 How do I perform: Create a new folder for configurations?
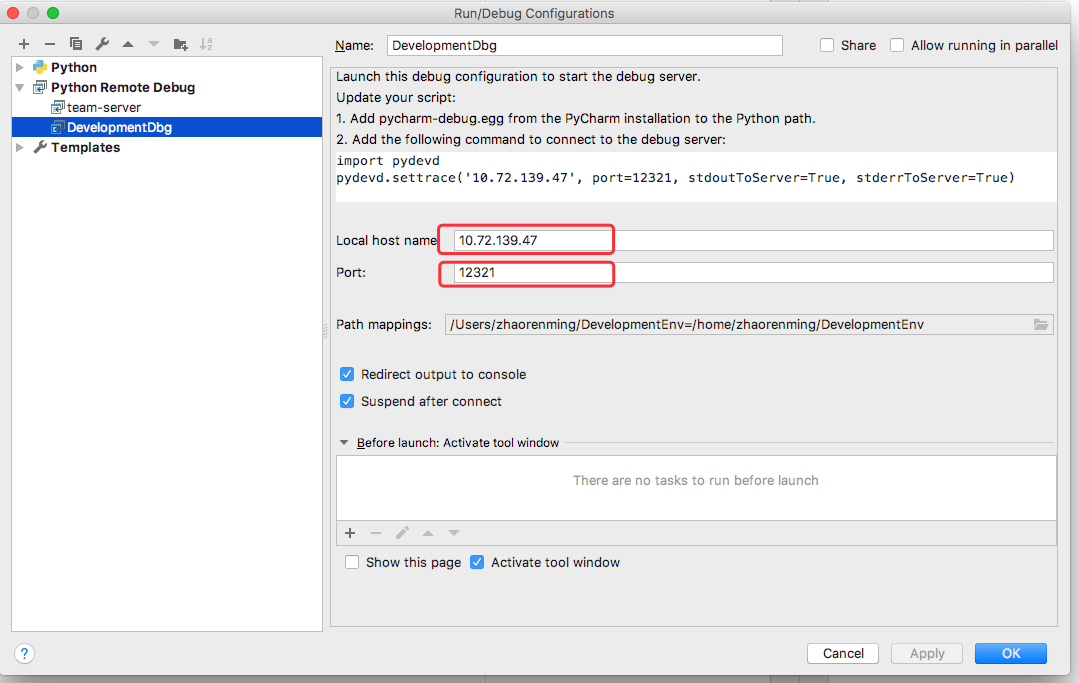click(180, 44)
